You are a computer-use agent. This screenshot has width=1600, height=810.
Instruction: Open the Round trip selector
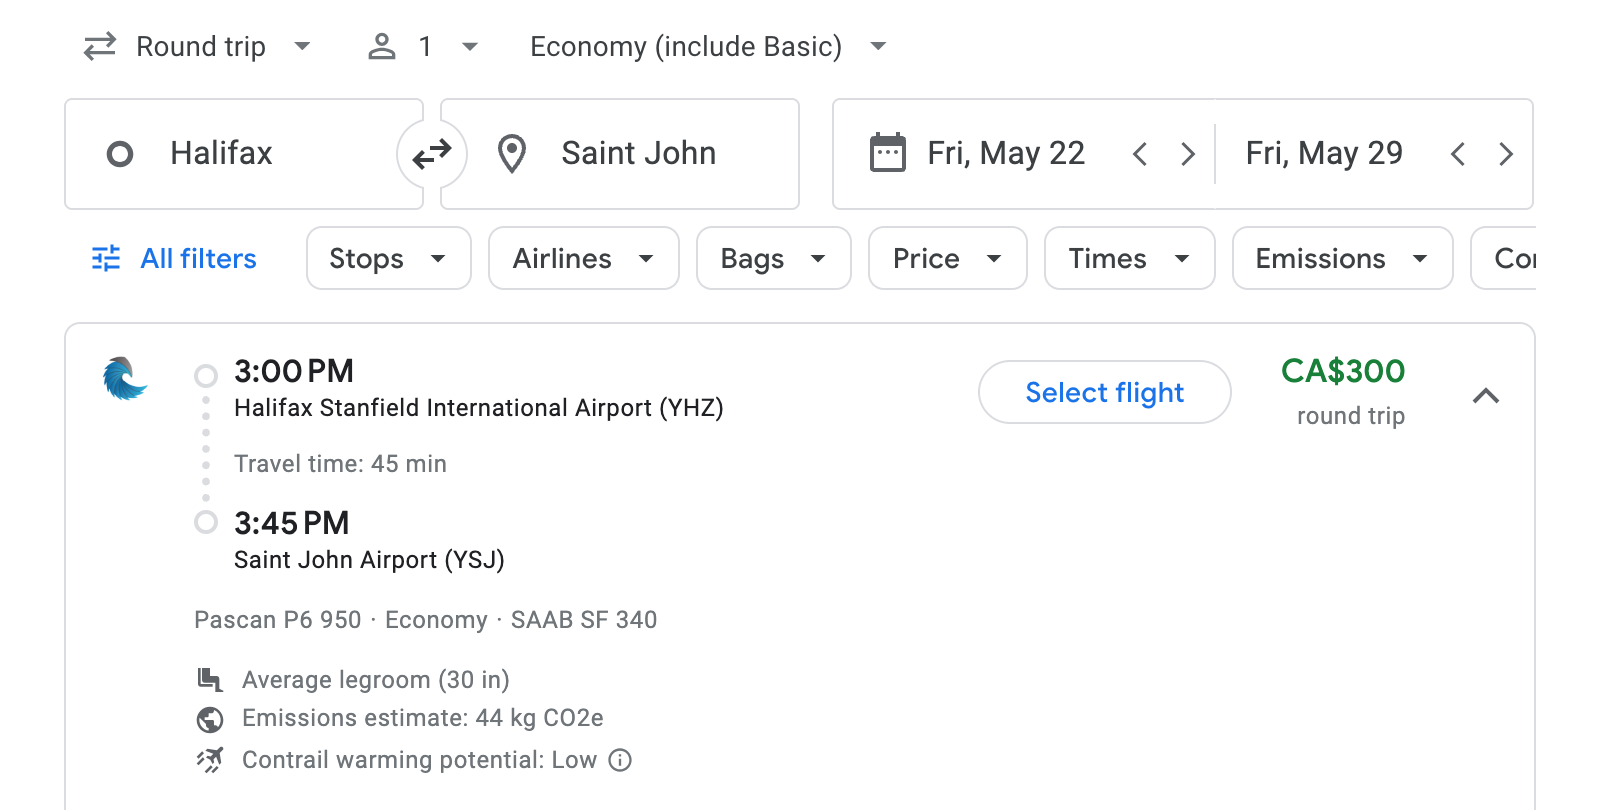[x=199, y=46]
